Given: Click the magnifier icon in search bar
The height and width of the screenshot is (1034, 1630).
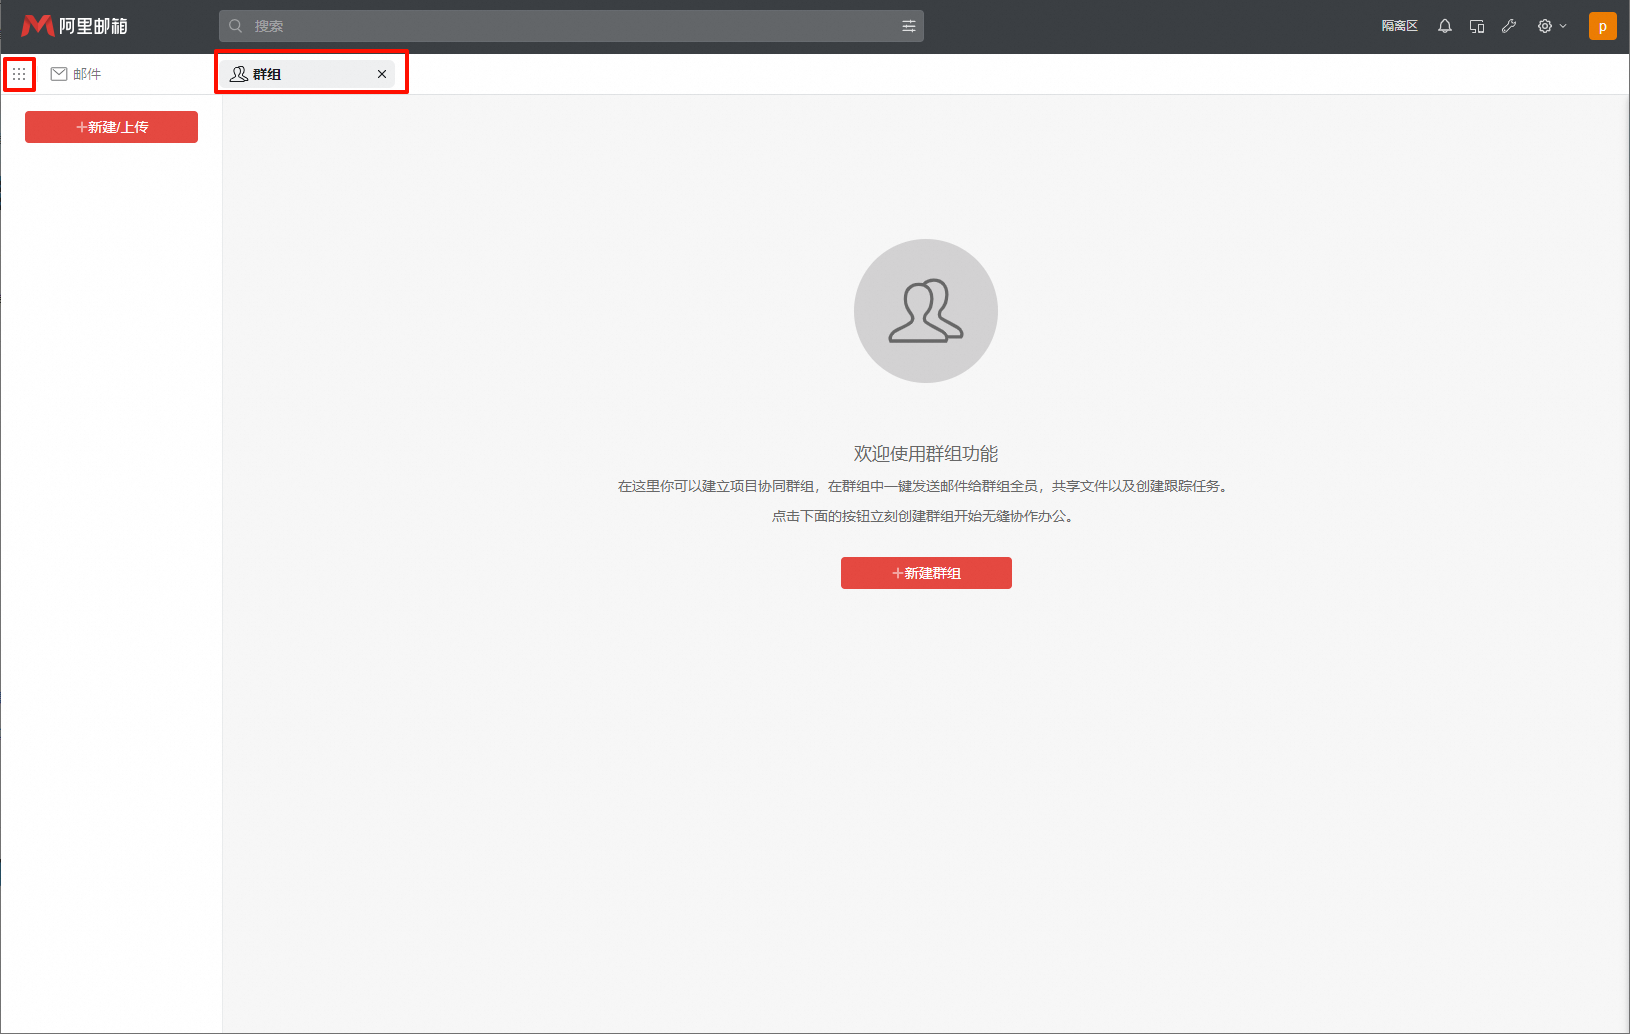Looking at the screenshot, I should [236, 26].
